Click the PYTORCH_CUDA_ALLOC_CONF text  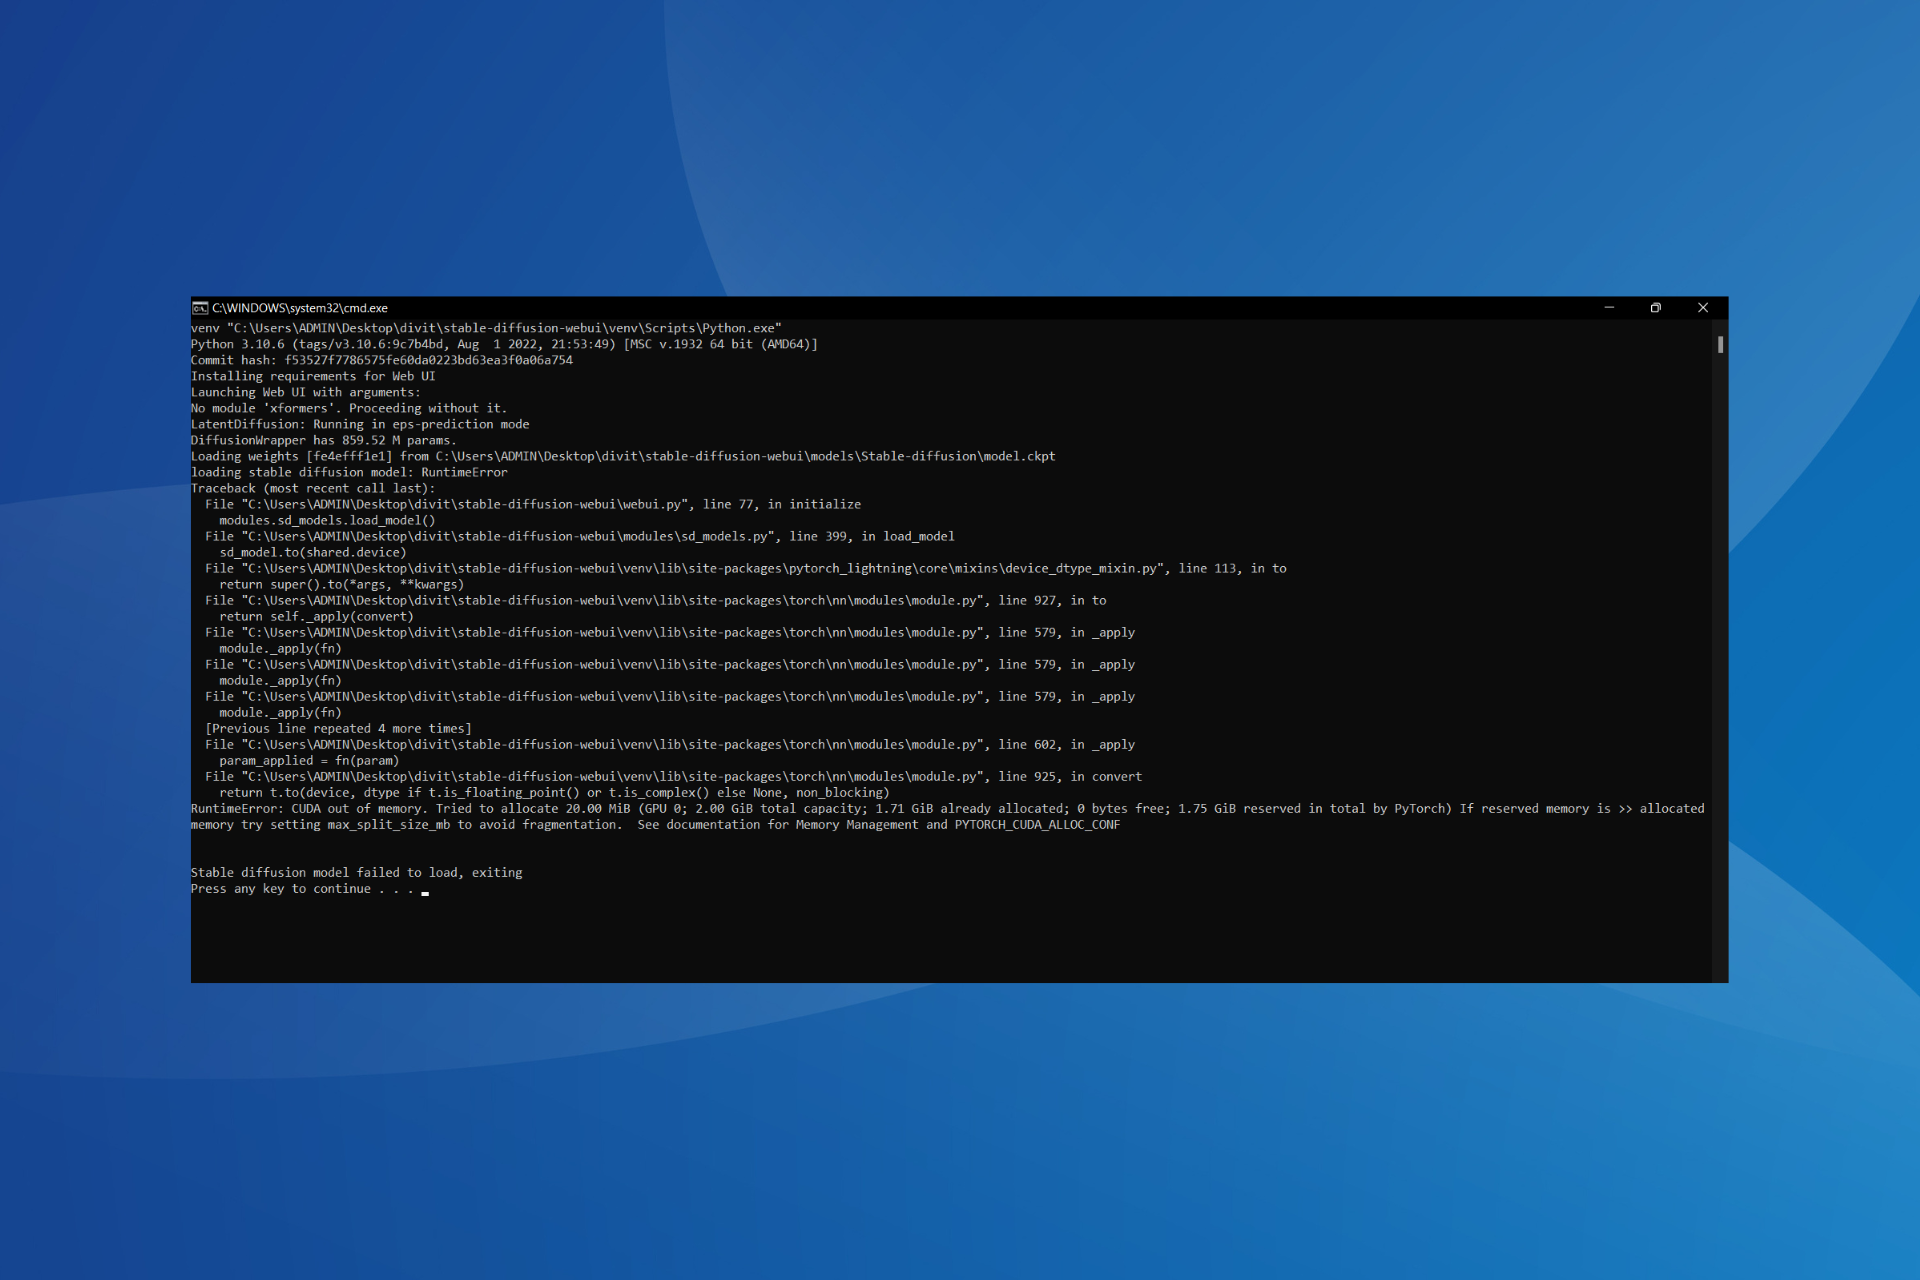[x=1036, y=824]
